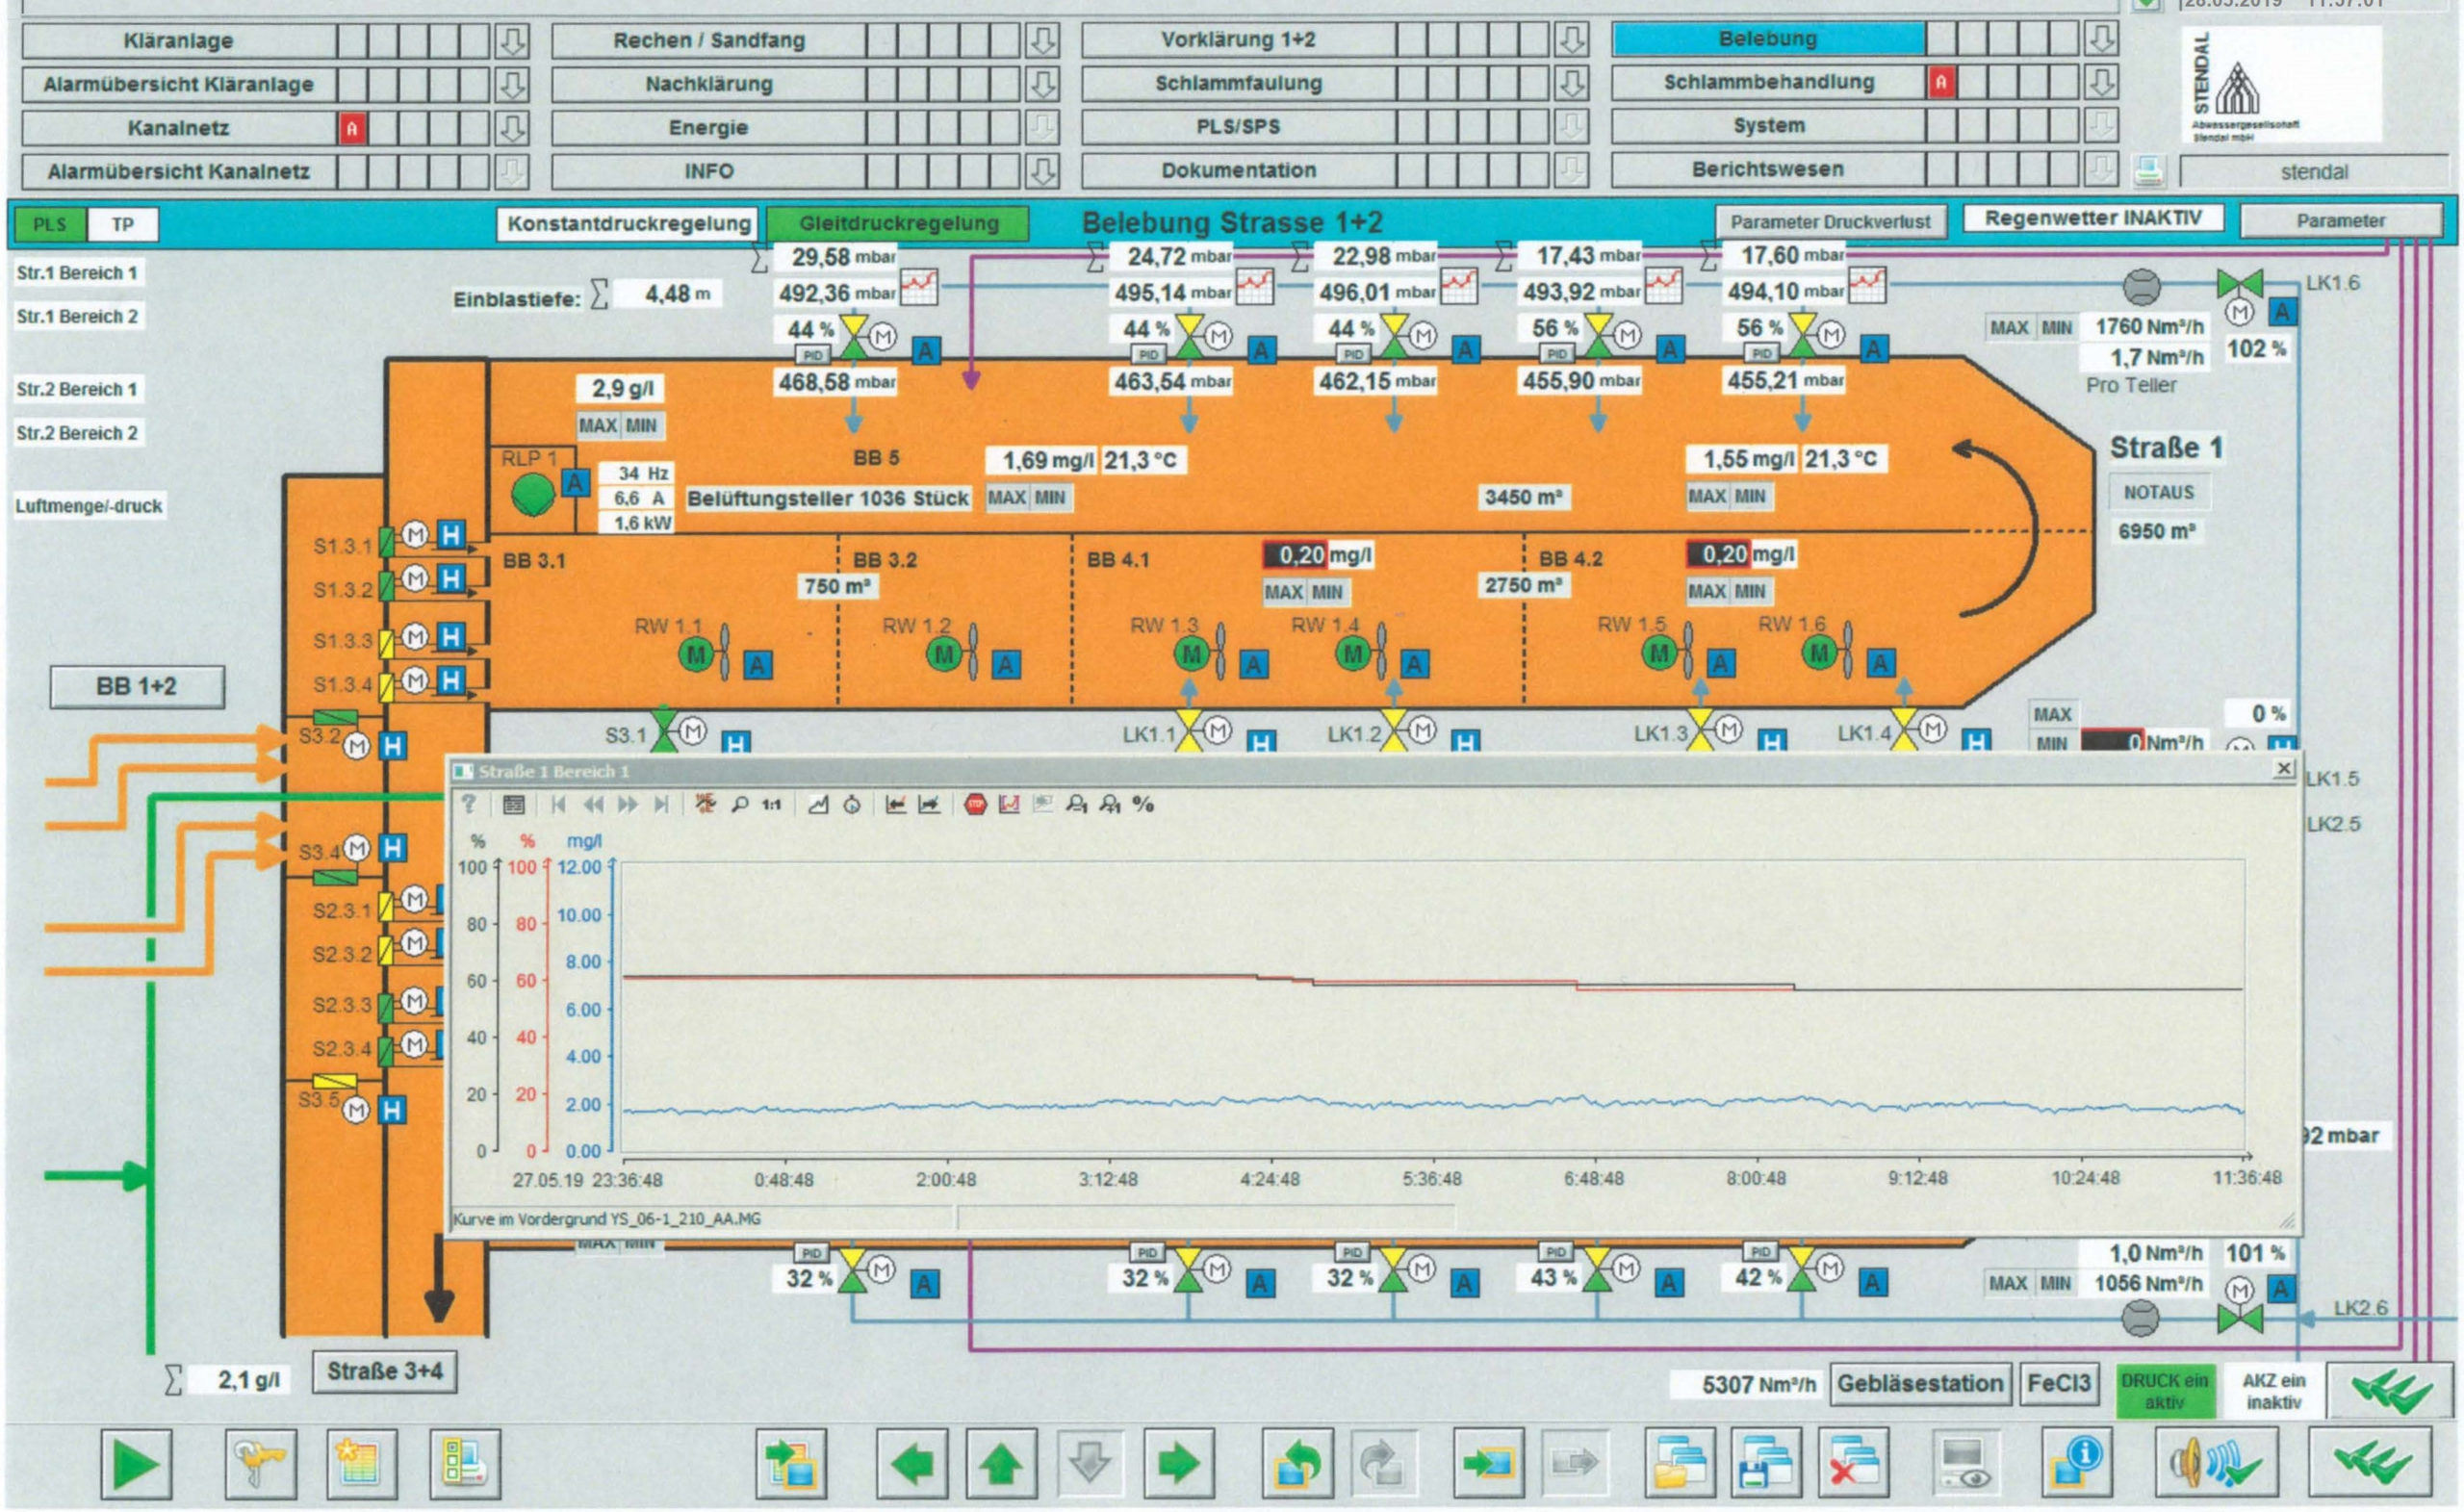Expand the arrow next to Rechen / Sandfang
Image resolution: width=2464 pixels, height=1512 pixels.
click(1042, 41)
